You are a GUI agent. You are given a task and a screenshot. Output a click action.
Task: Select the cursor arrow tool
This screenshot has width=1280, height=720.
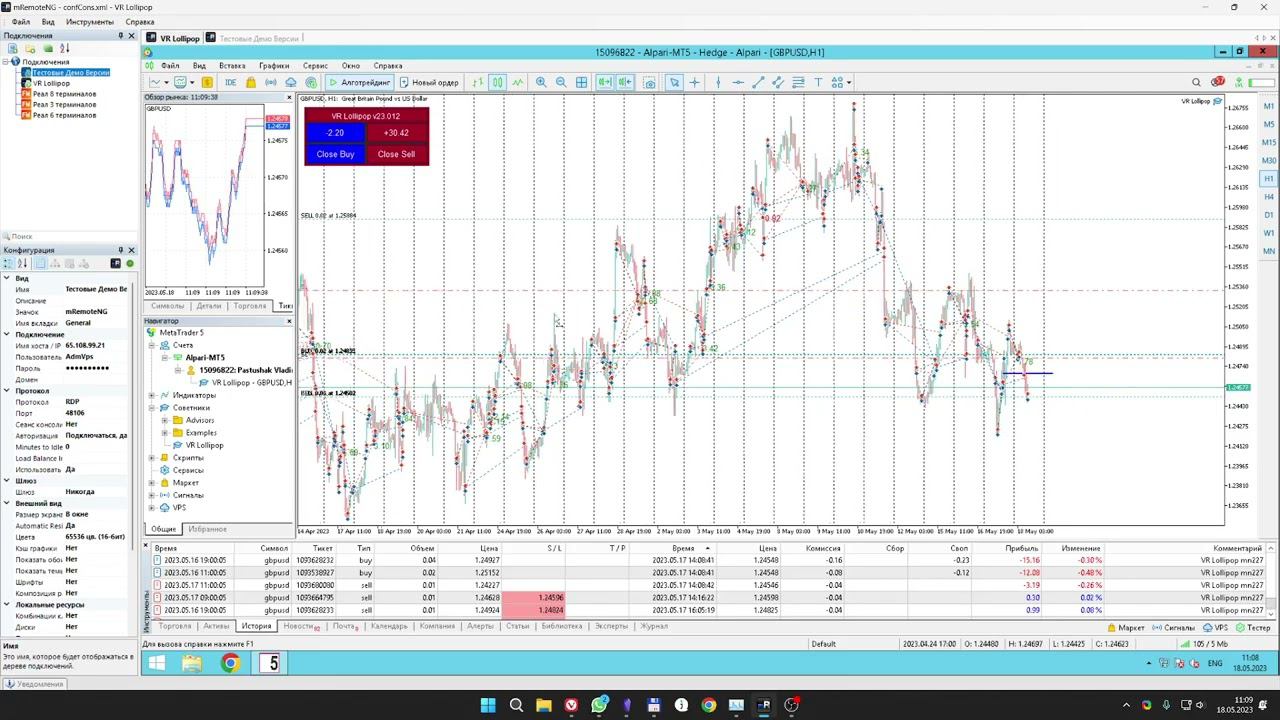point(675,82)
